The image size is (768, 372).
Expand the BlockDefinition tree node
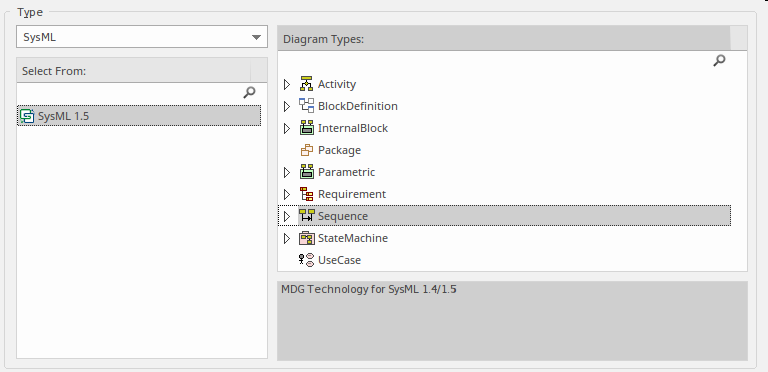pyautogui.click(x=287, y=106)
